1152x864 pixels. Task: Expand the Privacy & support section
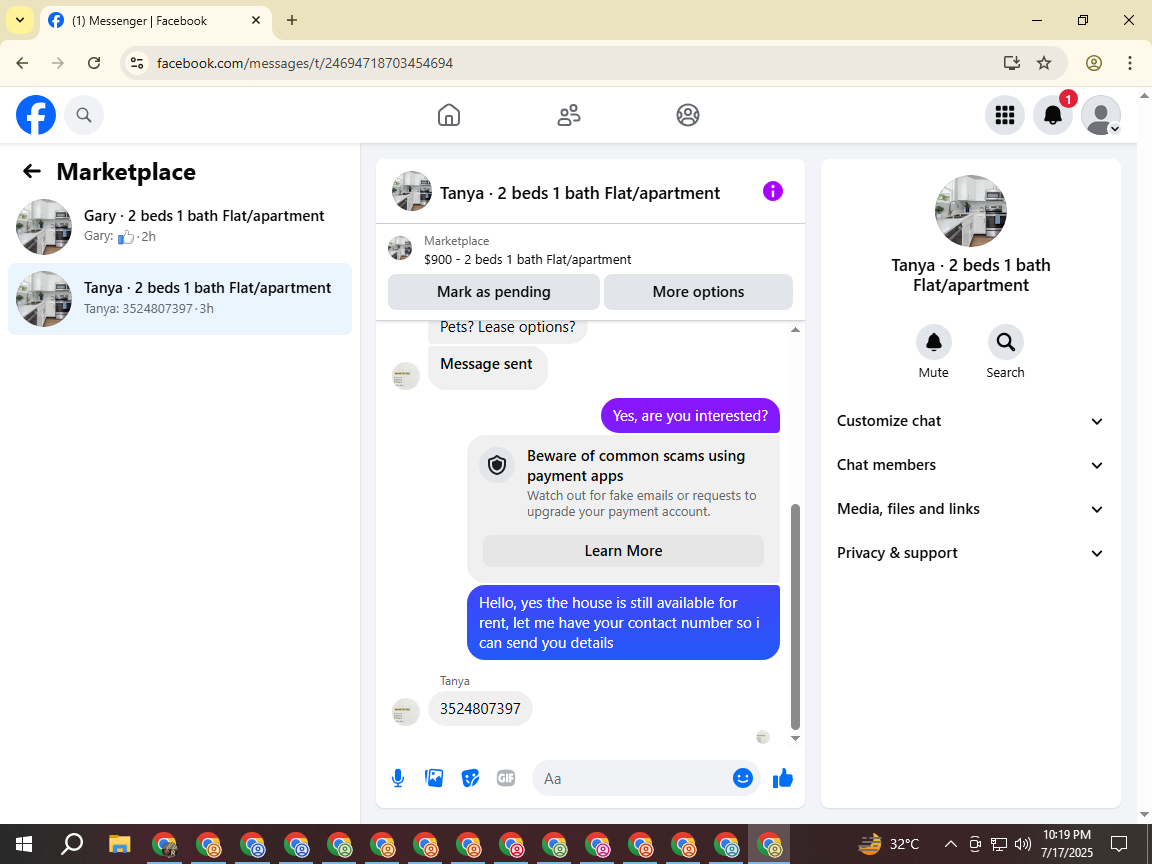[x=971, y=553]
